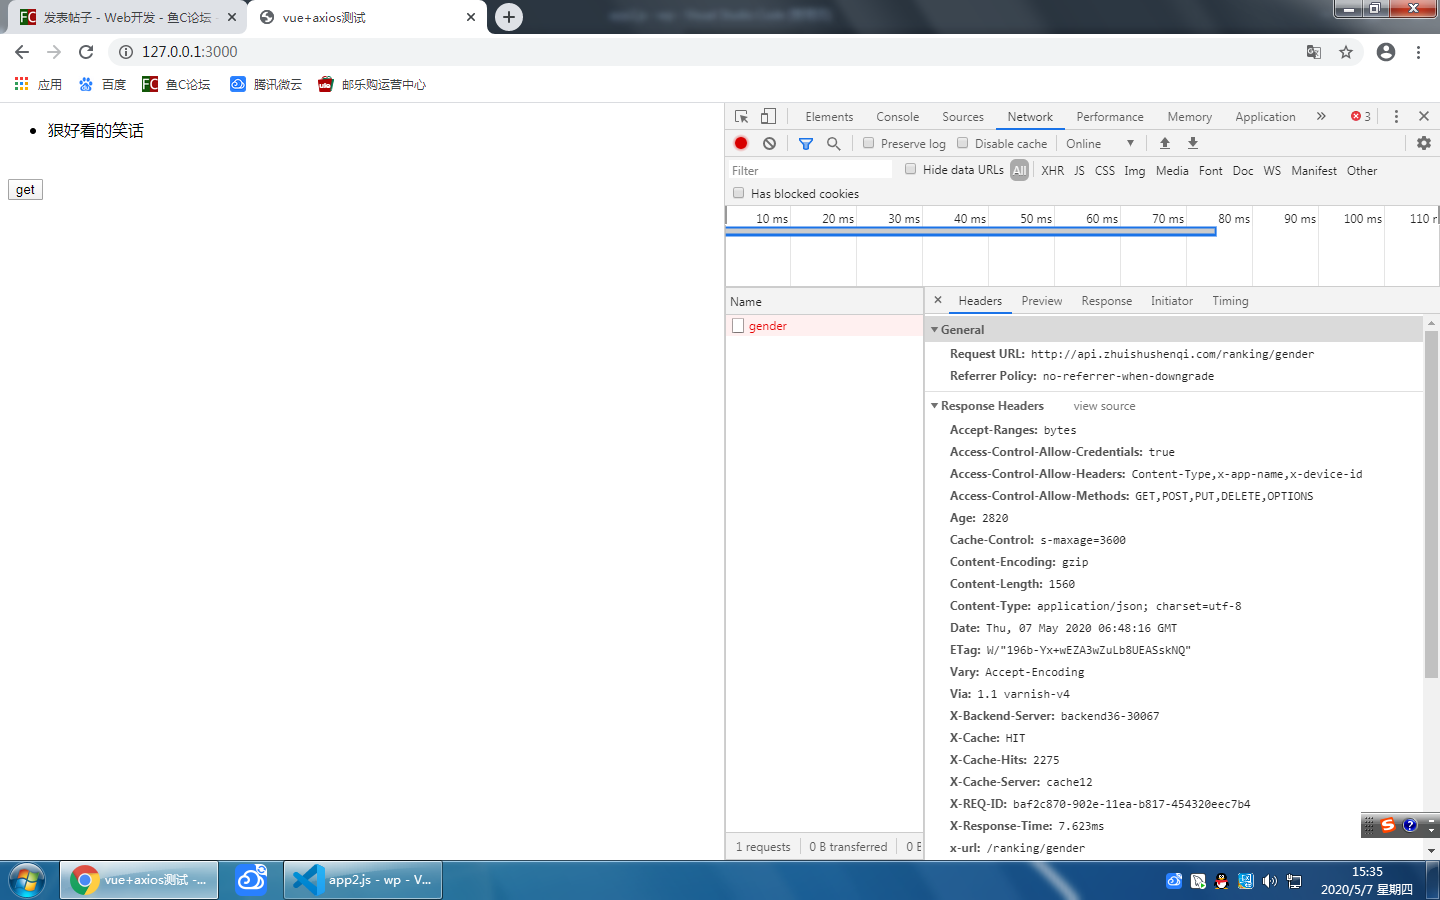Open a new browser tab
Image resolution: width=1440 pixels, height=900 pixels.
coord(509,17)
